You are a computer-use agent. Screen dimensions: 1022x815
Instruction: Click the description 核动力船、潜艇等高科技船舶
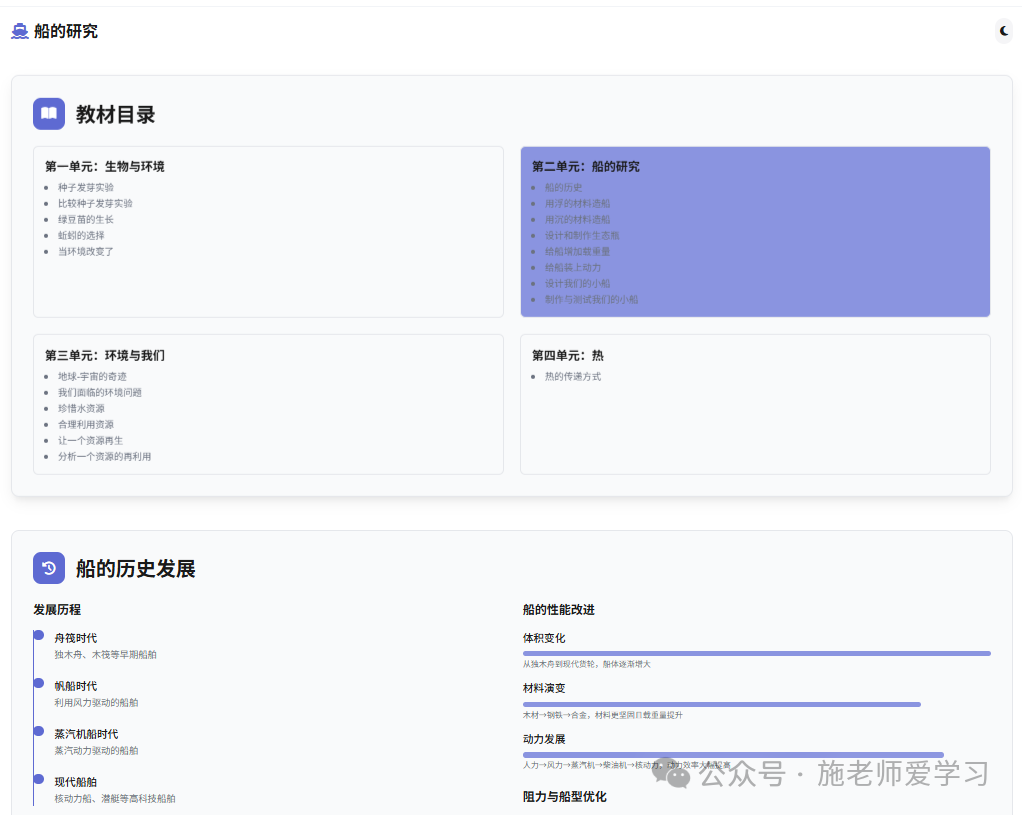(115, 799)
